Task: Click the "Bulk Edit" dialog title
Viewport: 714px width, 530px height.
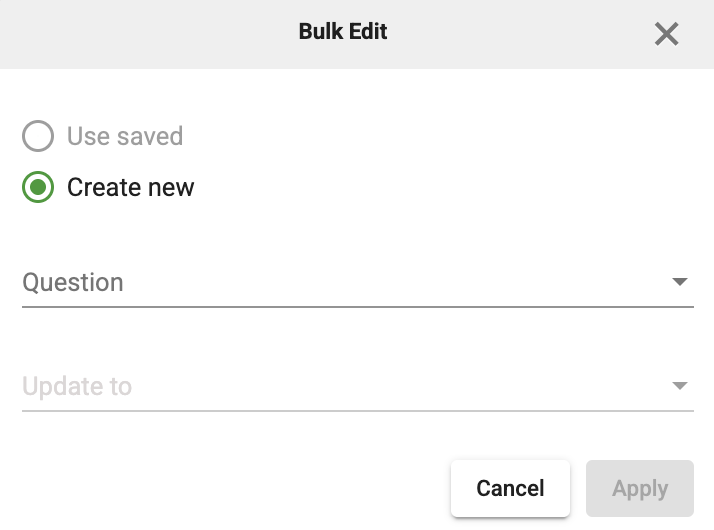Action: tap(343, 31)
